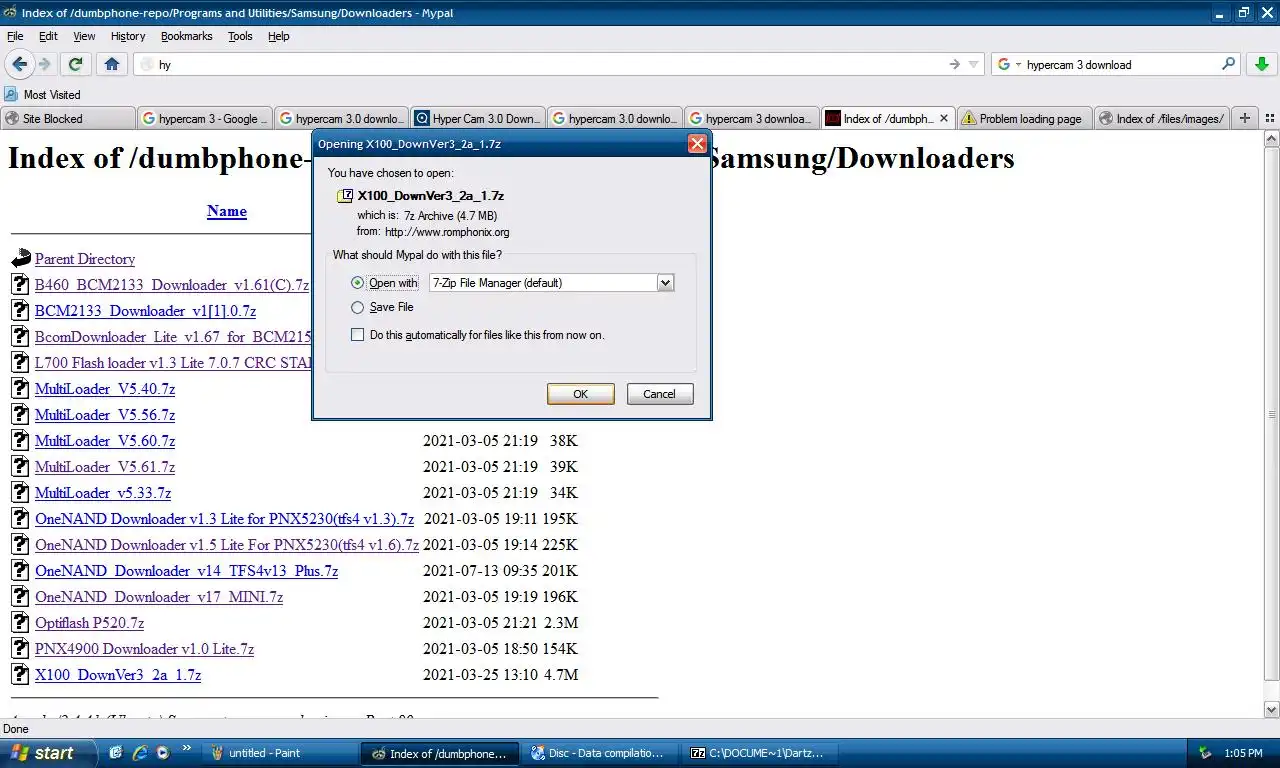Click the Show Desktop quick launch icon
Image resolution: width=1280 pixels, height=768 pixels.
(116, 753)
